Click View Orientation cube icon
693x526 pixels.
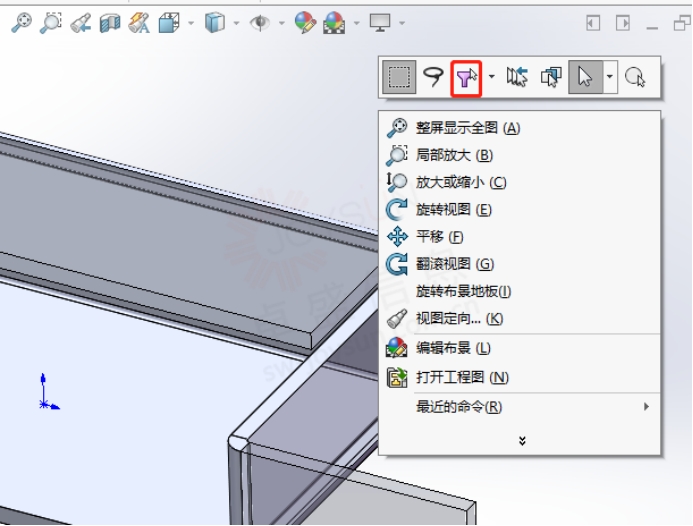click(x=169, y=23)
